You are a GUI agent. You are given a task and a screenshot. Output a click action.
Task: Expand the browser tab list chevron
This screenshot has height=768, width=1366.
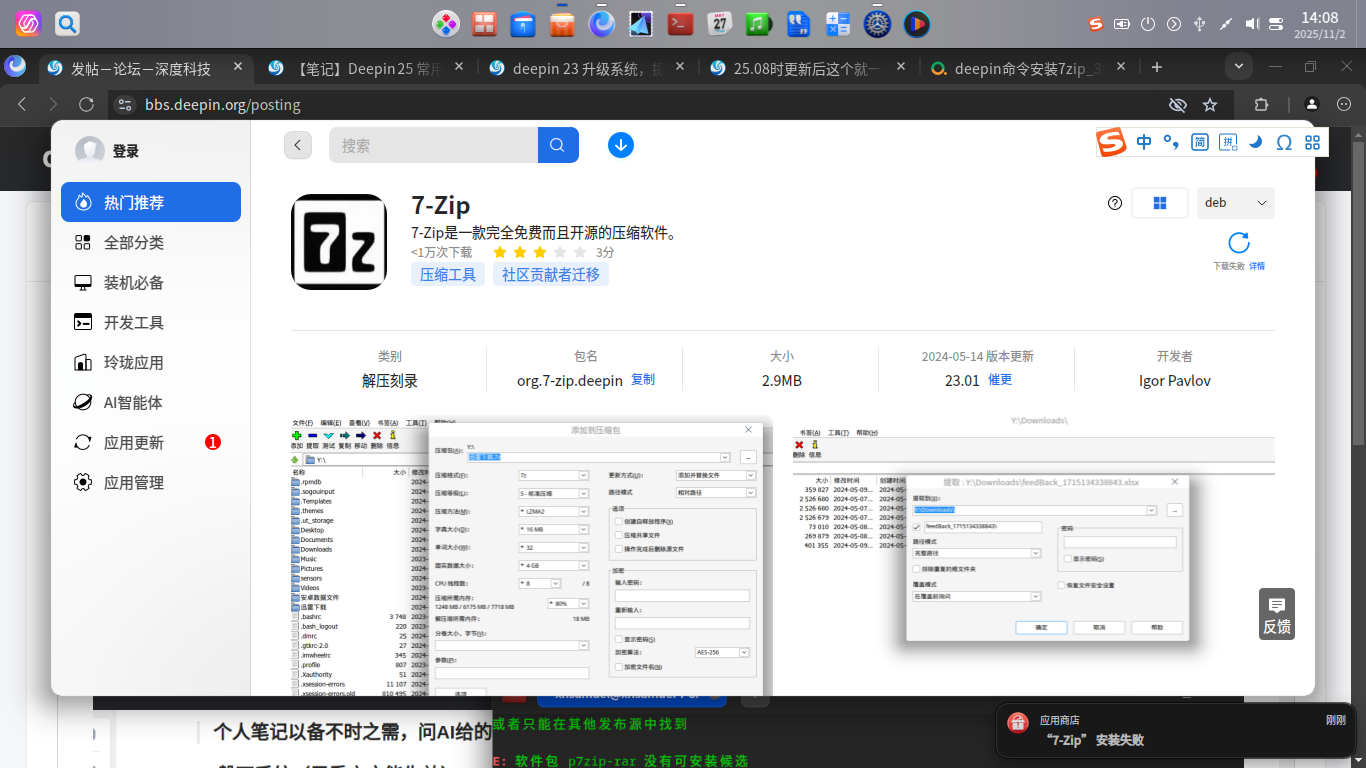pos(1240,67)
